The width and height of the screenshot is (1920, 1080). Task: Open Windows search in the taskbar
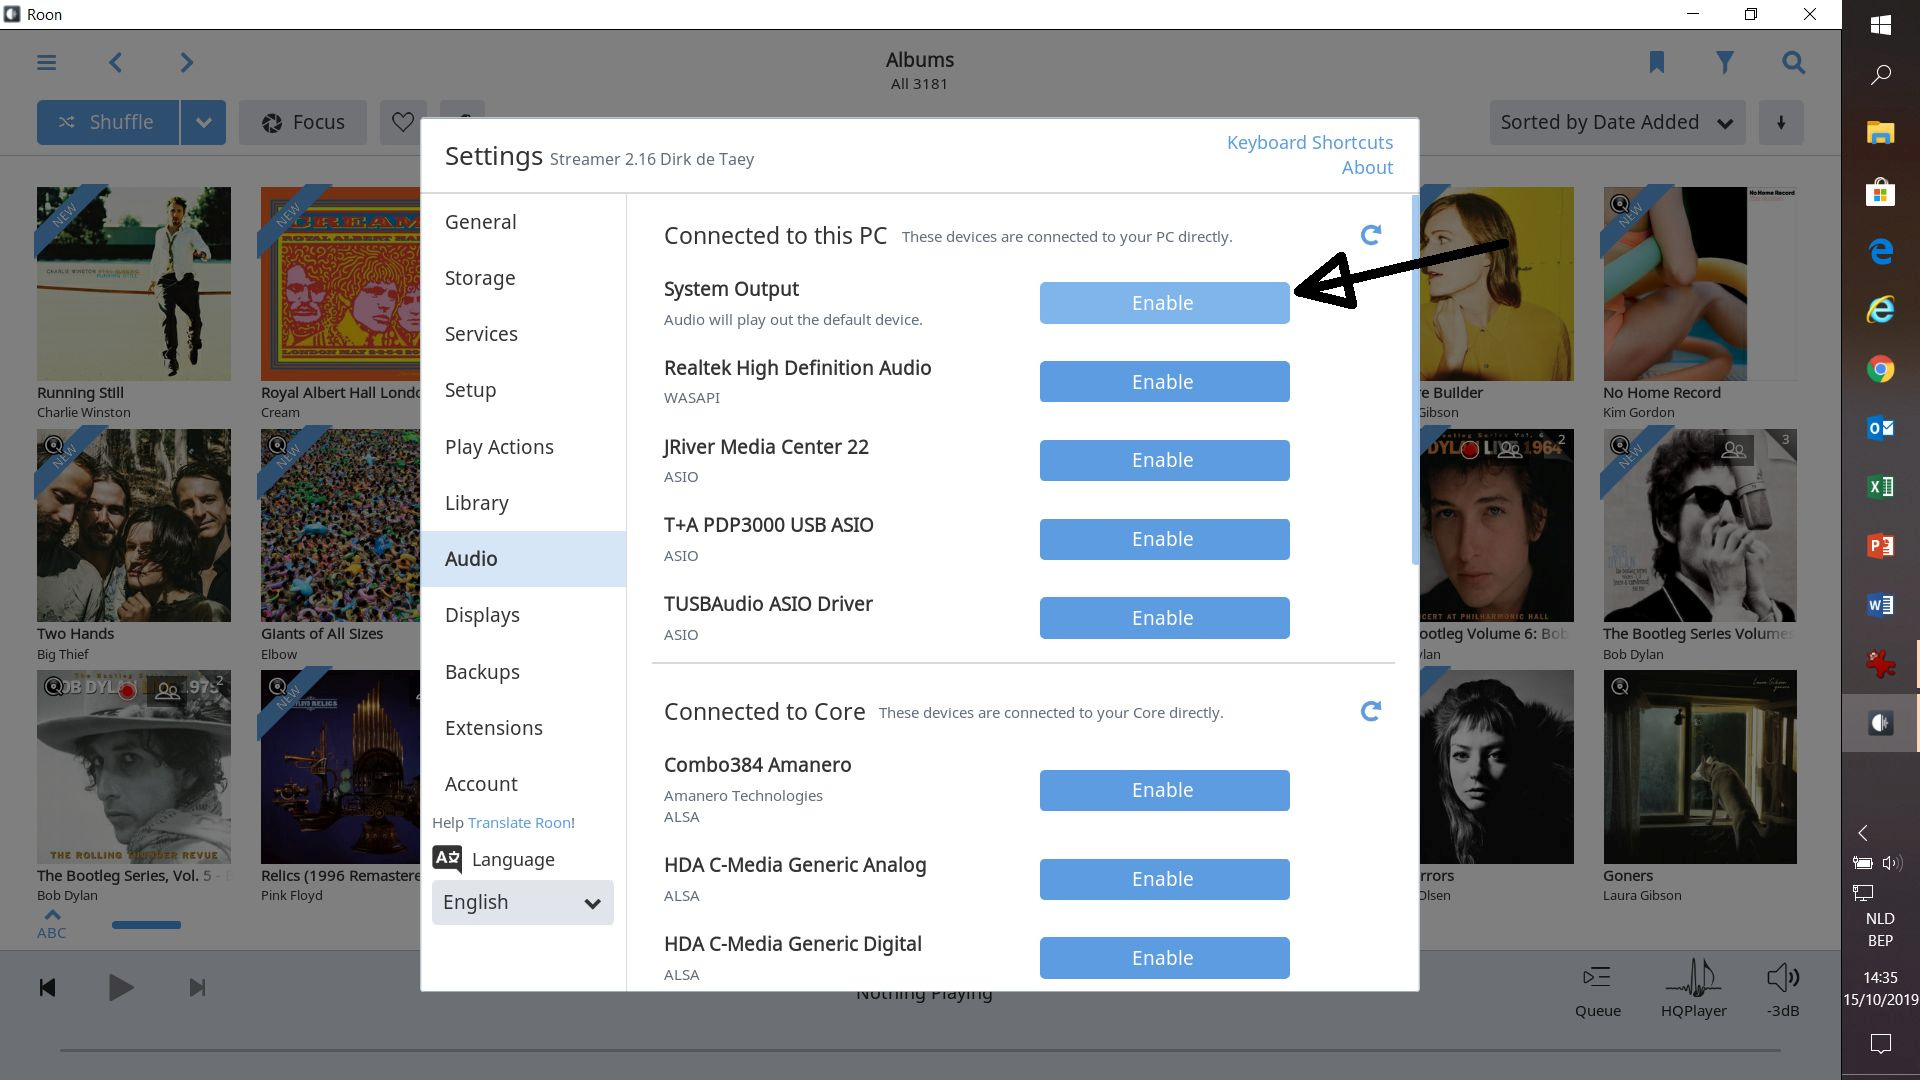tap(1881, 75)
